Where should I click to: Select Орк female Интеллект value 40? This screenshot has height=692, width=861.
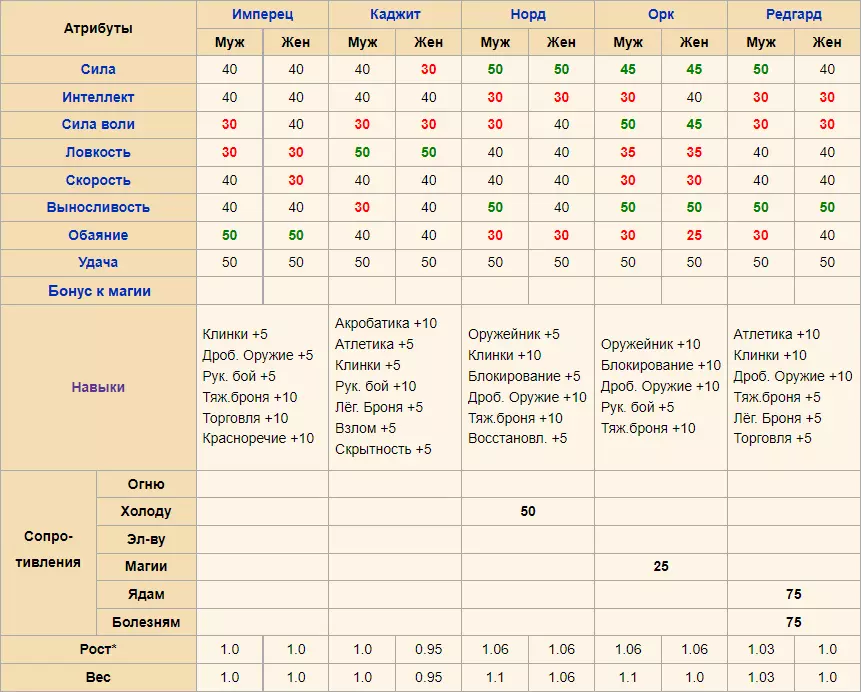[694, 97]
